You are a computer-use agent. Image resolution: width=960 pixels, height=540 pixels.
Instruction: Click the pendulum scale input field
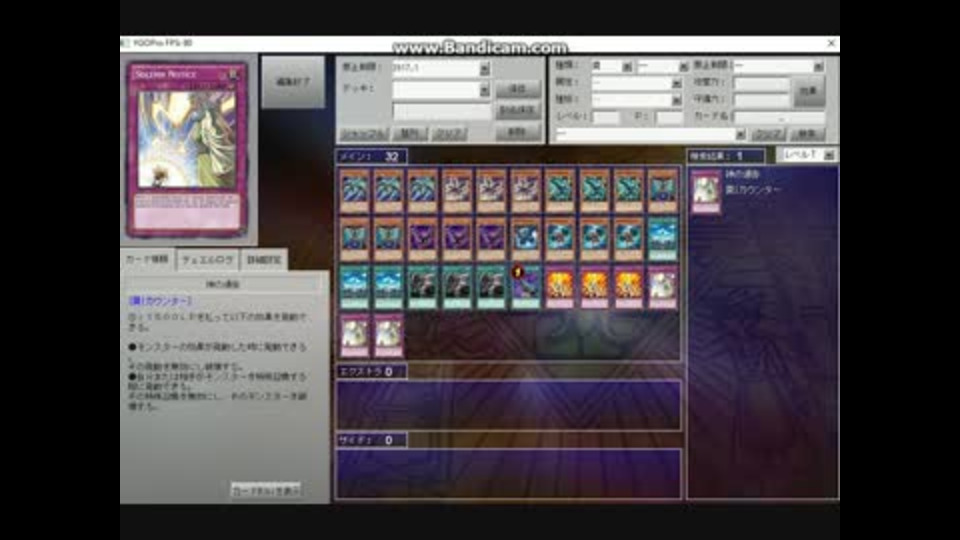(669, 116)
